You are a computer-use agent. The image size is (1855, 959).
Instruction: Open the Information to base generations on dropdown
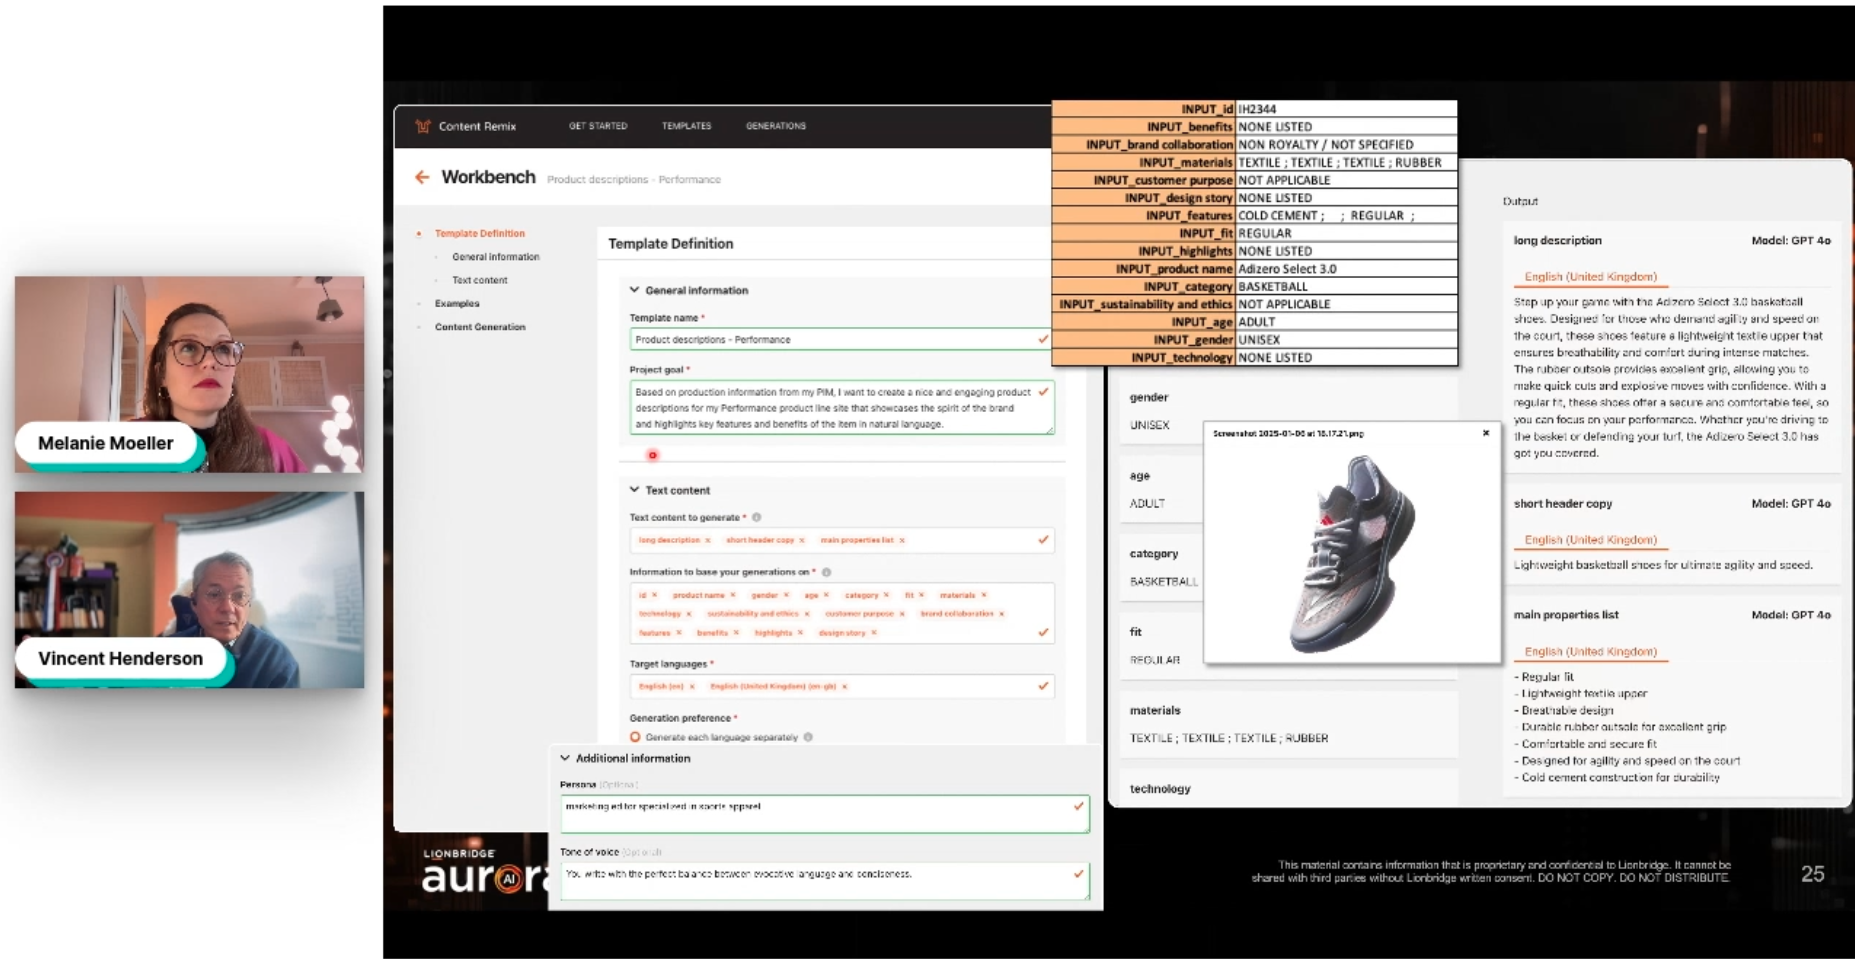coord(842,613)
